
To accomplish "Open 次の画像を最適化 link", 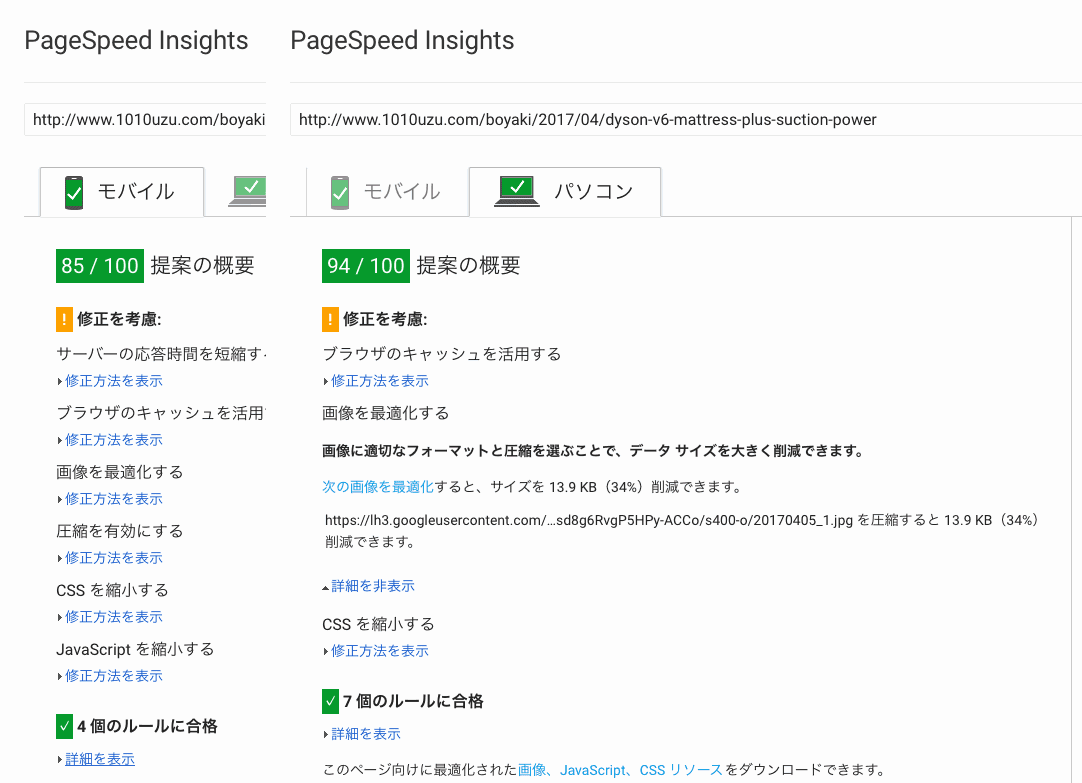I will pyautogui.click(x=378, y=487).
